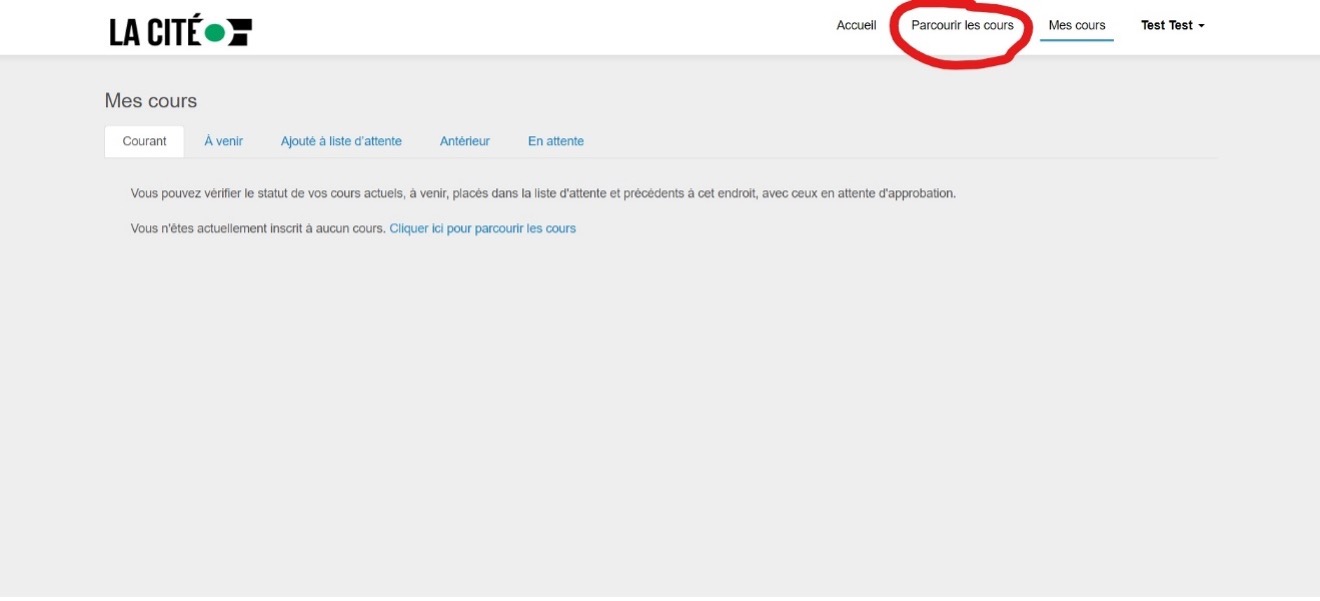
Task: Click the text 'Vous n'êtes actuellement inscrit à aucun cours.'
Action: pyautogui.click(x=258, y=228)
